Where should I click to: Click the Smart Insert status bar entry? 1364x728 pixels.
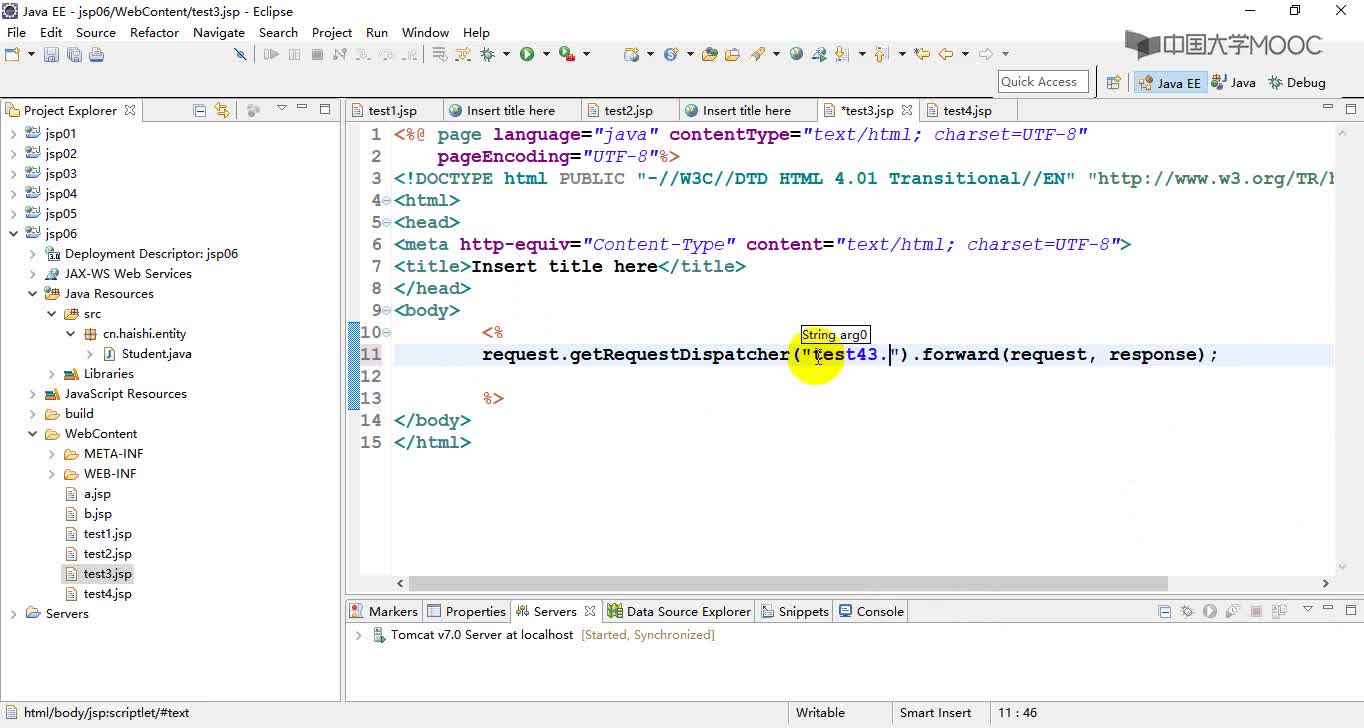coord(935,713)
